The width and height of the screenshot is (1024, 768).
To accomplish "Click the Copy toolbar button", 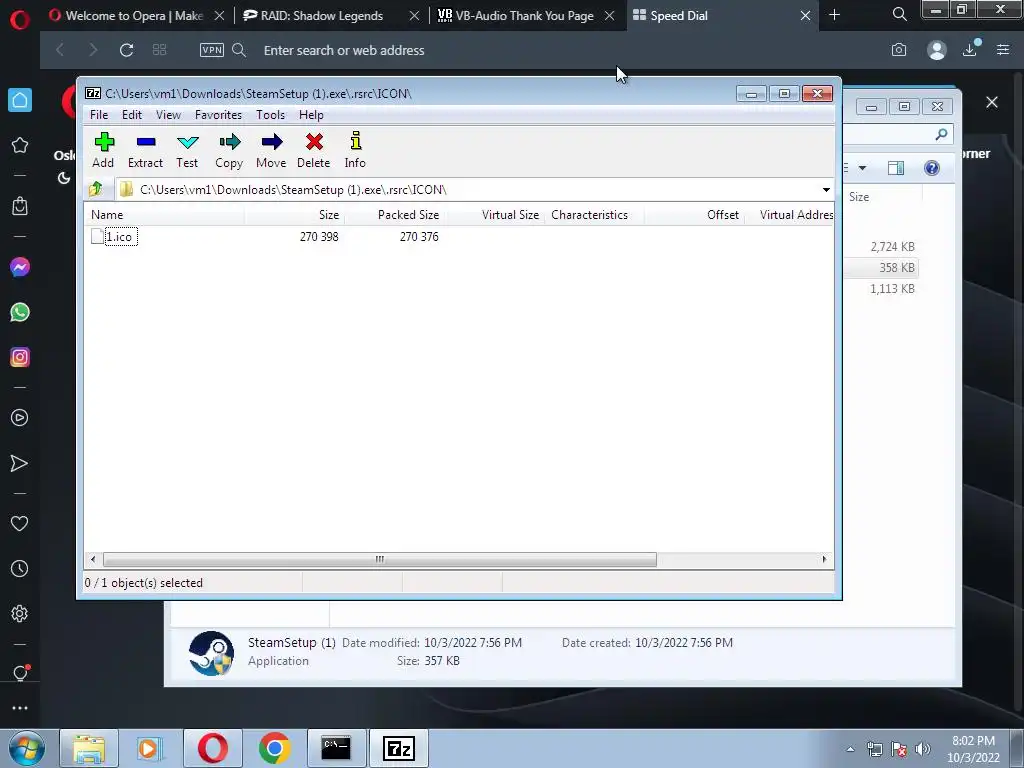I will 229,150.
